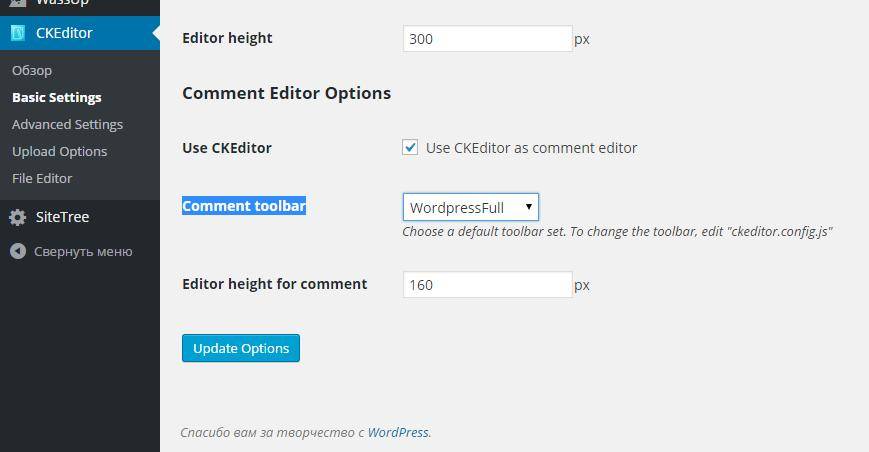Screen dimensions: 869x452
Task: Toggle the Use CKEditor checkbox
Action: click(x=410, y=147)
